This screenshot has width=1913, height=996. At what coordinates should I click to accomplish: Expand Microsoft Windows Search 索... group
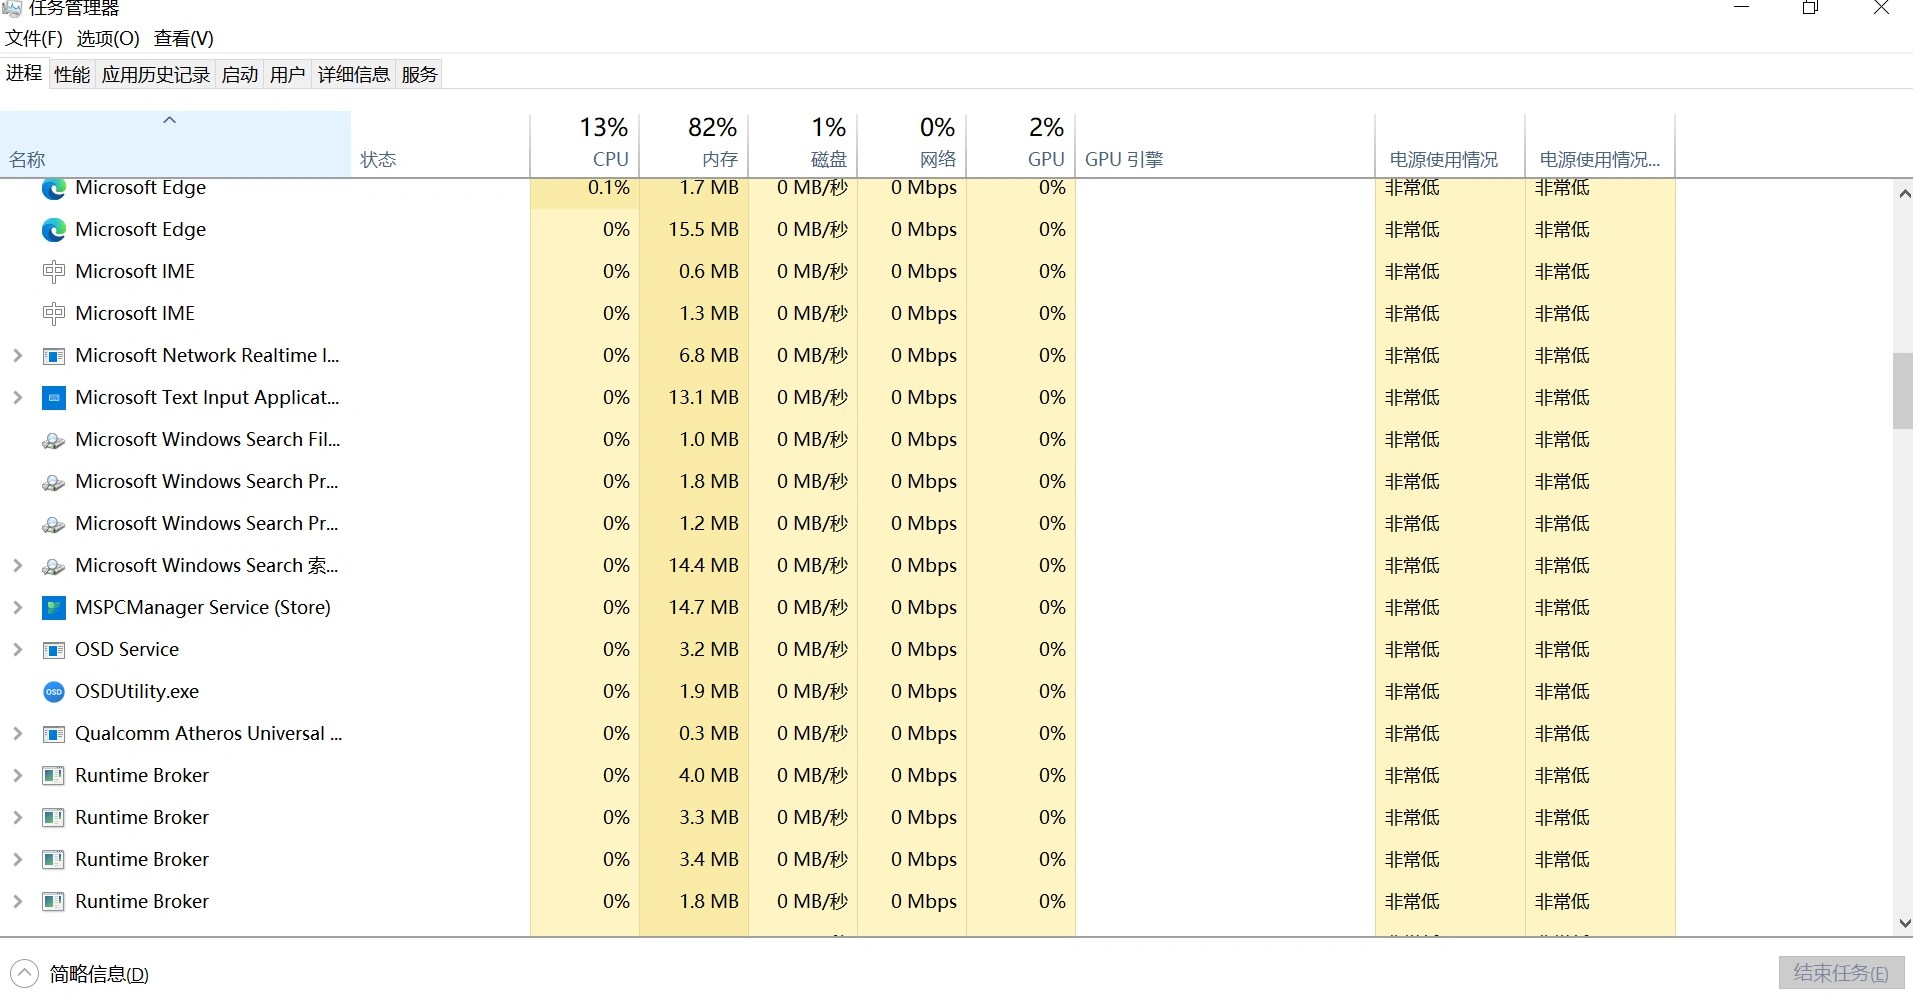(x=17, y=566)
